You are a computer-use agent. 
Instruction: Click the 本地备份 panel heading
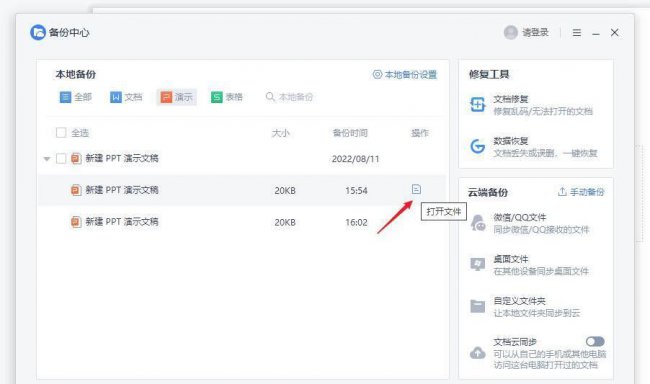click(75, 75)
